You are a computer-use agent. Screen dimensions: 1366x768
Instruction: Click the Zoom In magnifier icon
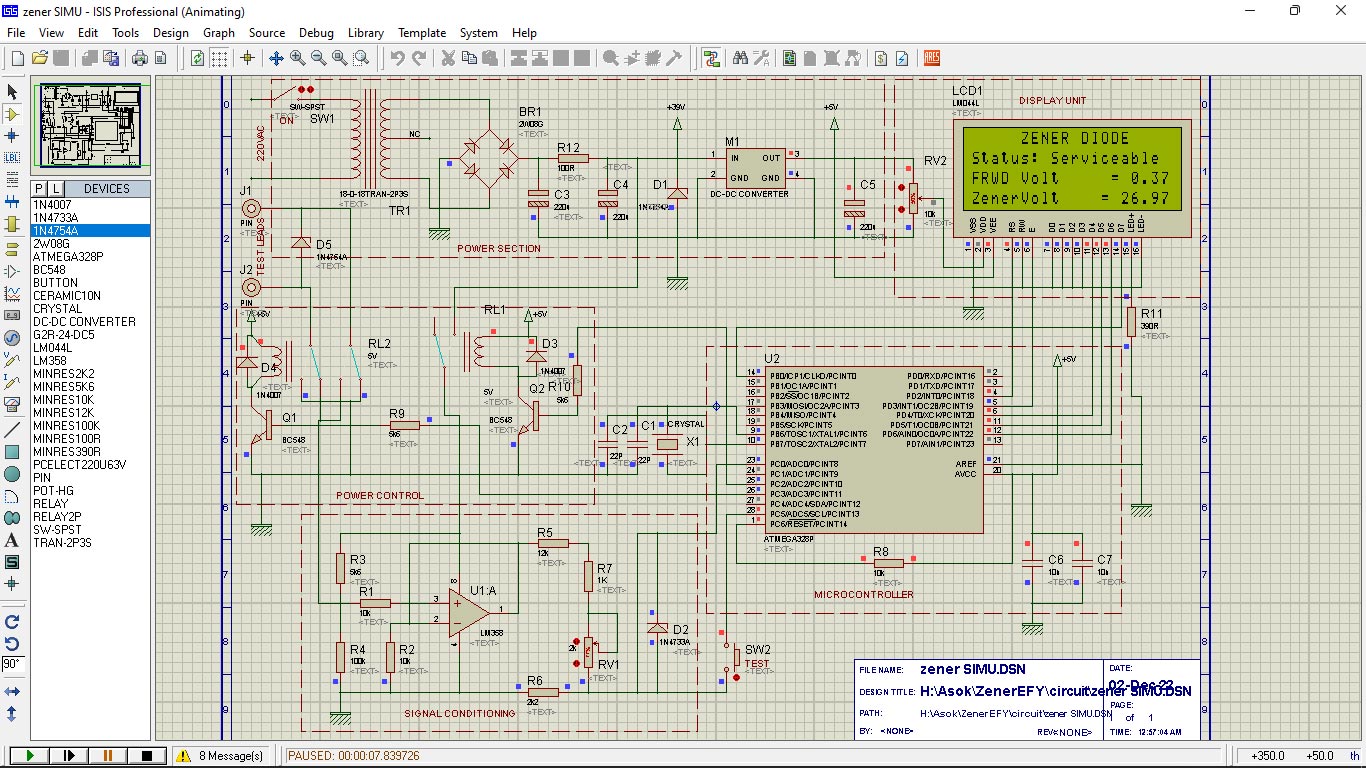point(297,58)
